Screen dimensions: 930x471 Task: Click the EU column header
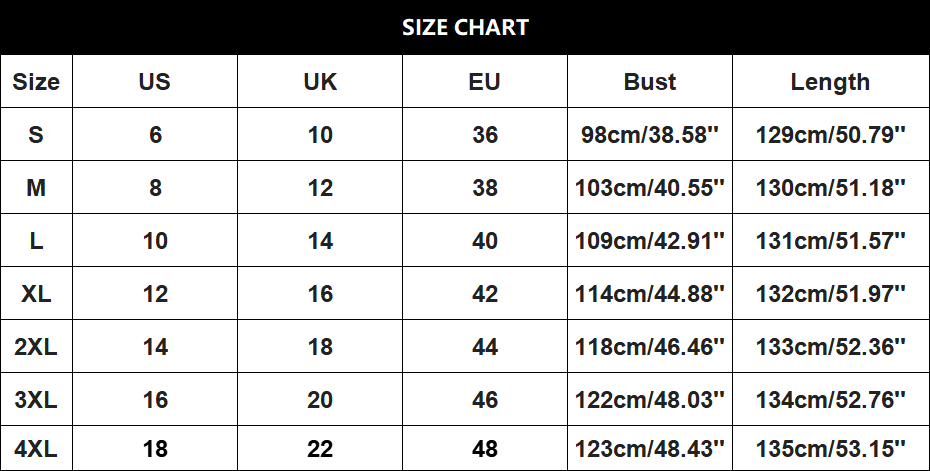tap(485, 82)
